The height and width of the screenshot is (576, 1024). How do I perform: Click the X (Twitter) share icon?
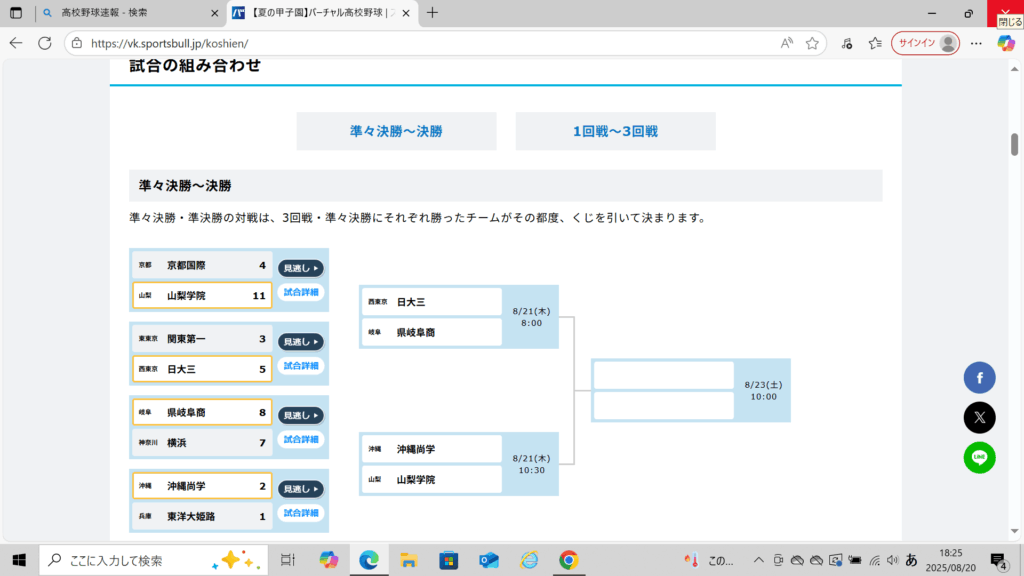pyautogui.click(x=979, y=417)
